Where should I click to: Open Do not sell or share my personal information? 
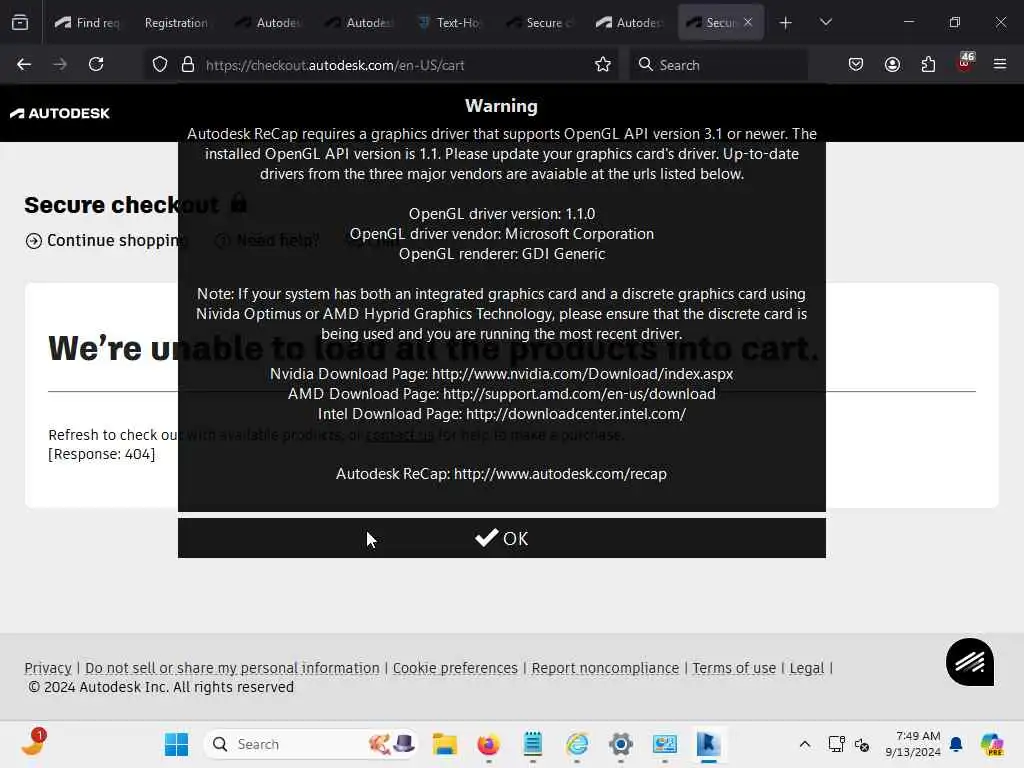tap(232, 668)
